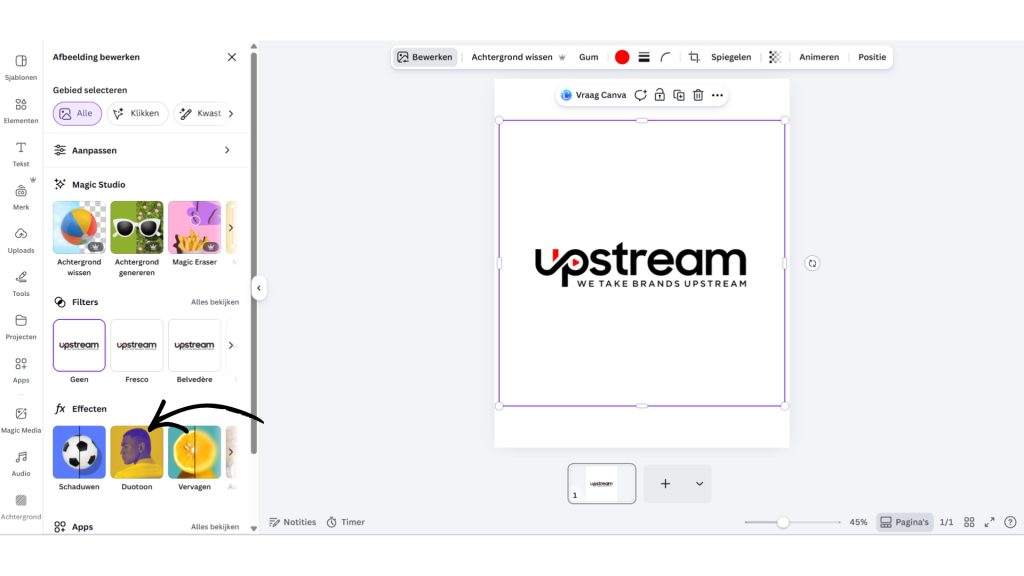Screen dimensions: 1024x576
Task: Open dropdown next to add page button
Action: point(699,484)
